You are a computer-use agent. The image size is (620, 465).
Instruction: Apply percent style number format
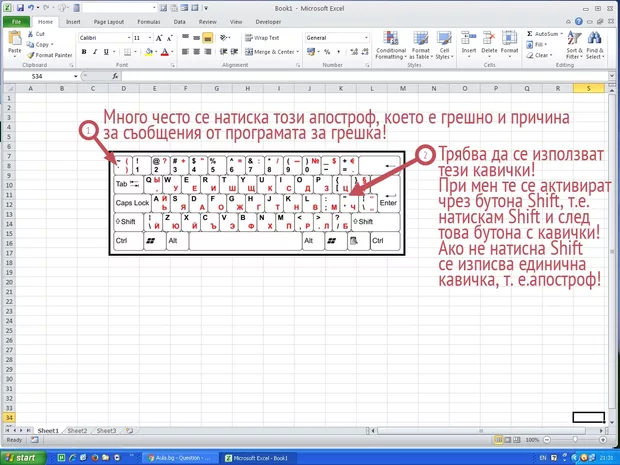point(327,52)
